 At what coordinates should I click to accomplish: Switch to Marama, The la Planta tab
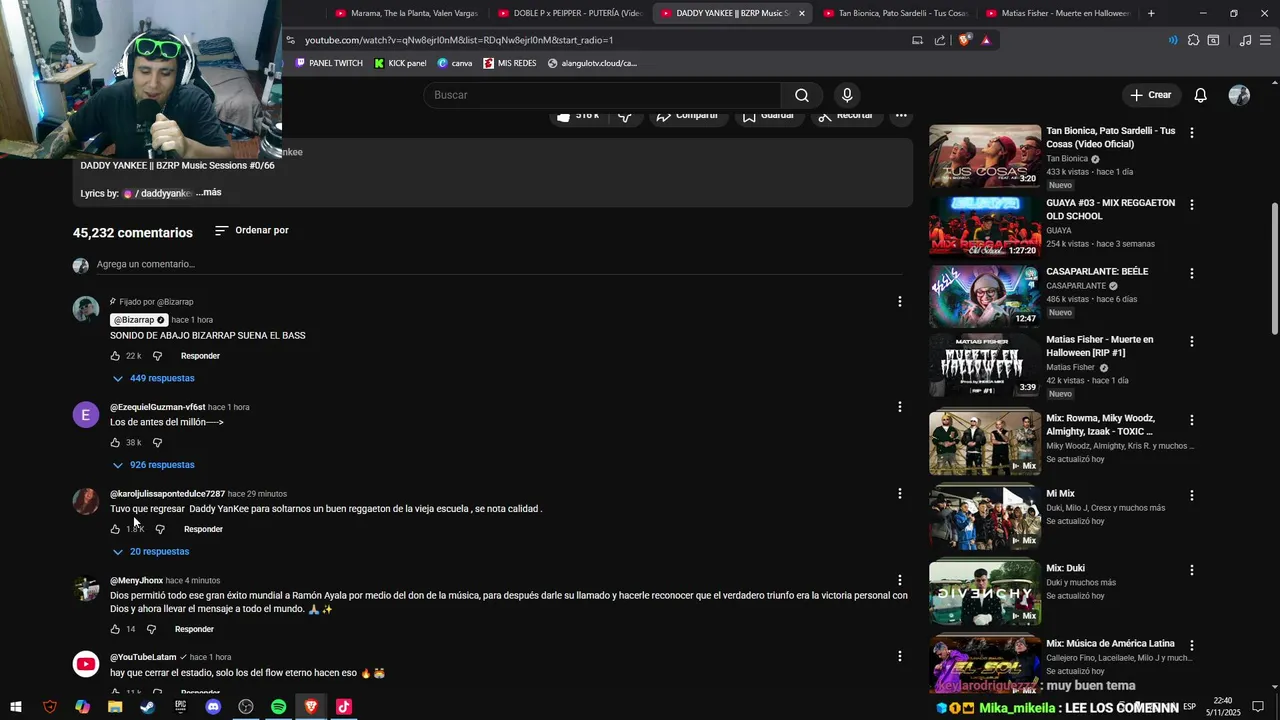click(x=407, y=13)
